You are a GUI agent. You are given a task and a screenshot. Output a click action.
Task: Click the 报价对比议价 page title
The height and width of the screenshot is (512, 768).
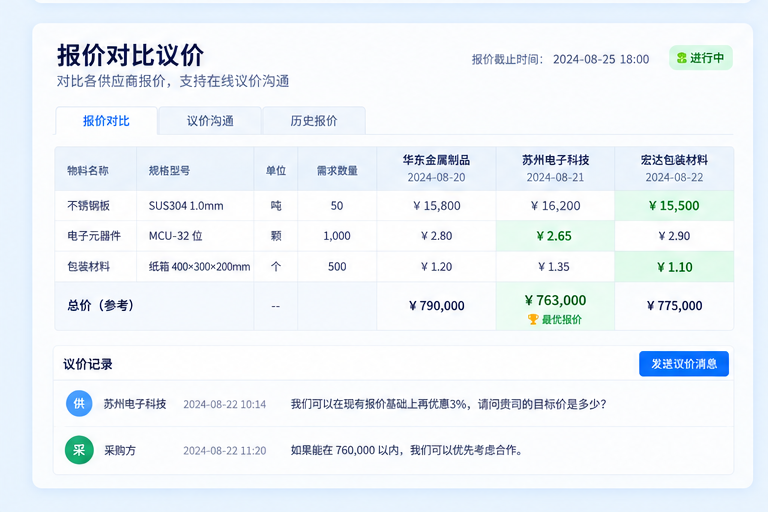click(x=130, y=55)
